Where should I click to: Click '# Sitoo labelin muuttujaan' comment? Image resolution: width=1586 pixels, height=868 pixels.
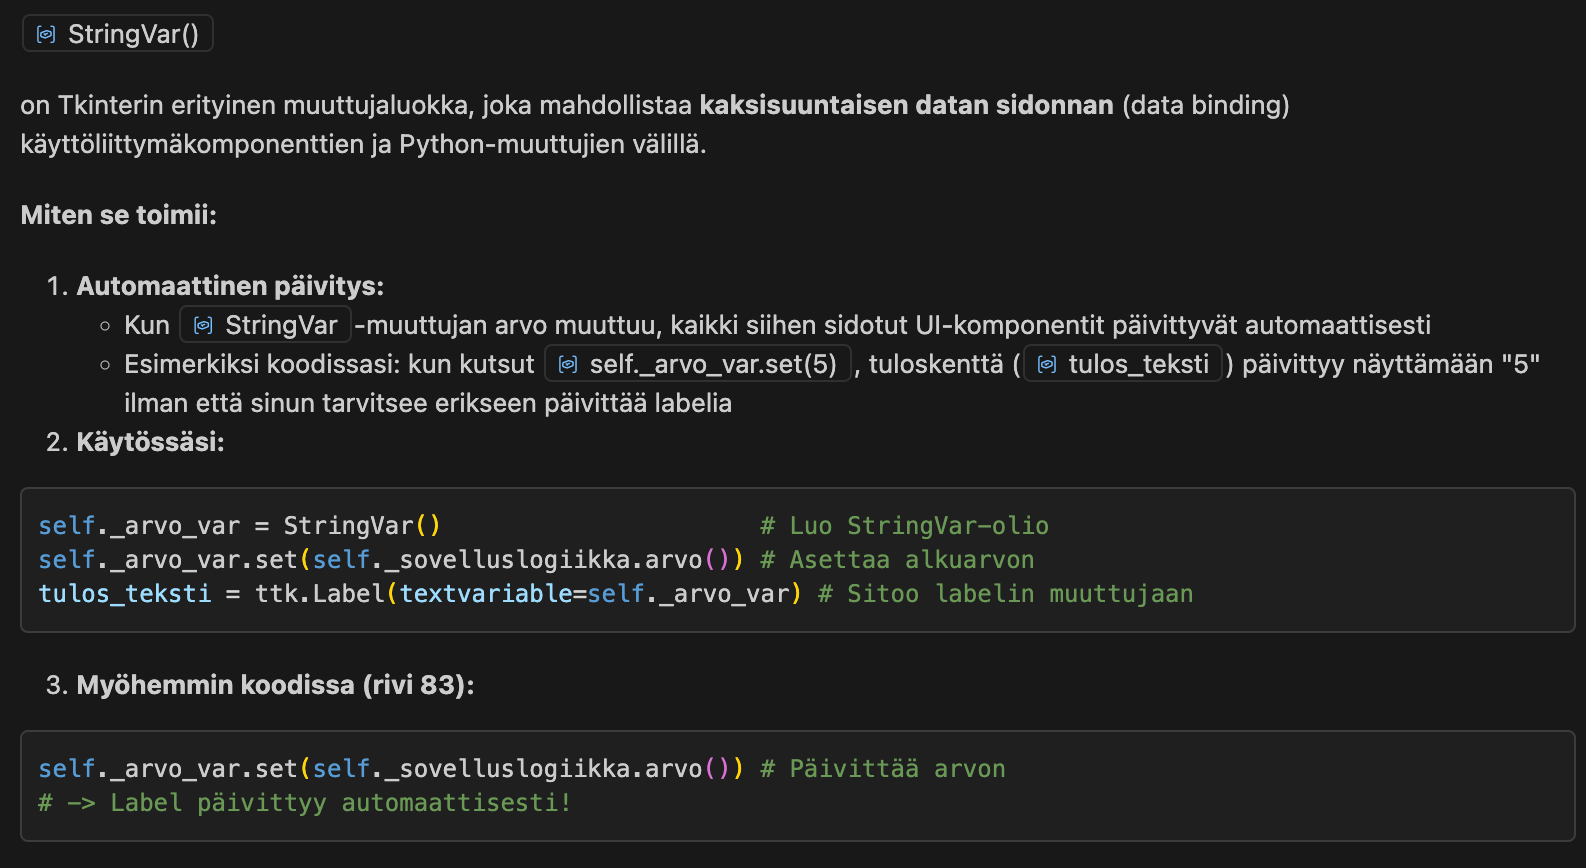pos(1005,594)
